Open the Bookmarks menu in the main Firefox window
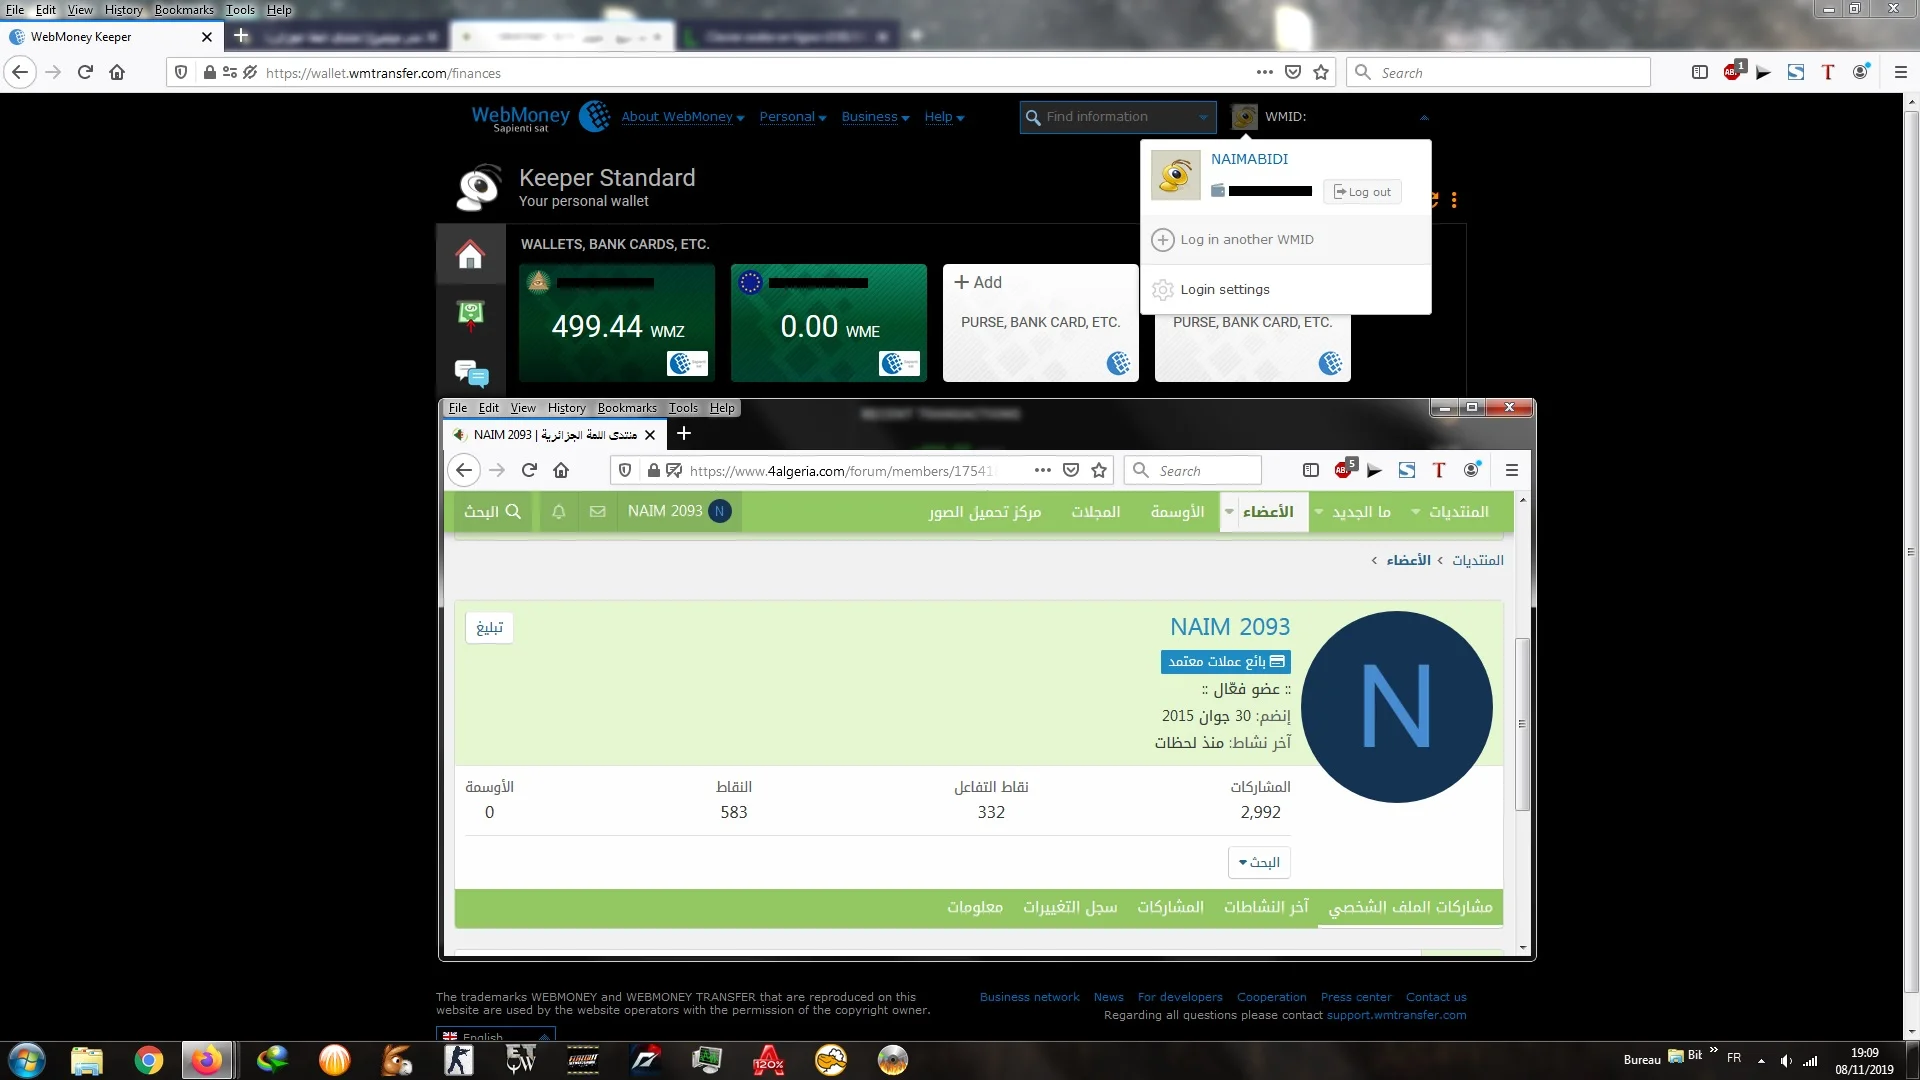Screen dimensions: 1920x1080 pos(184,10)
